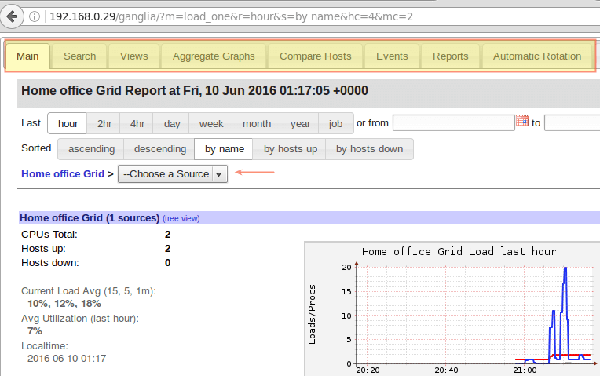Sort by descending order

[x=160, y=149]
